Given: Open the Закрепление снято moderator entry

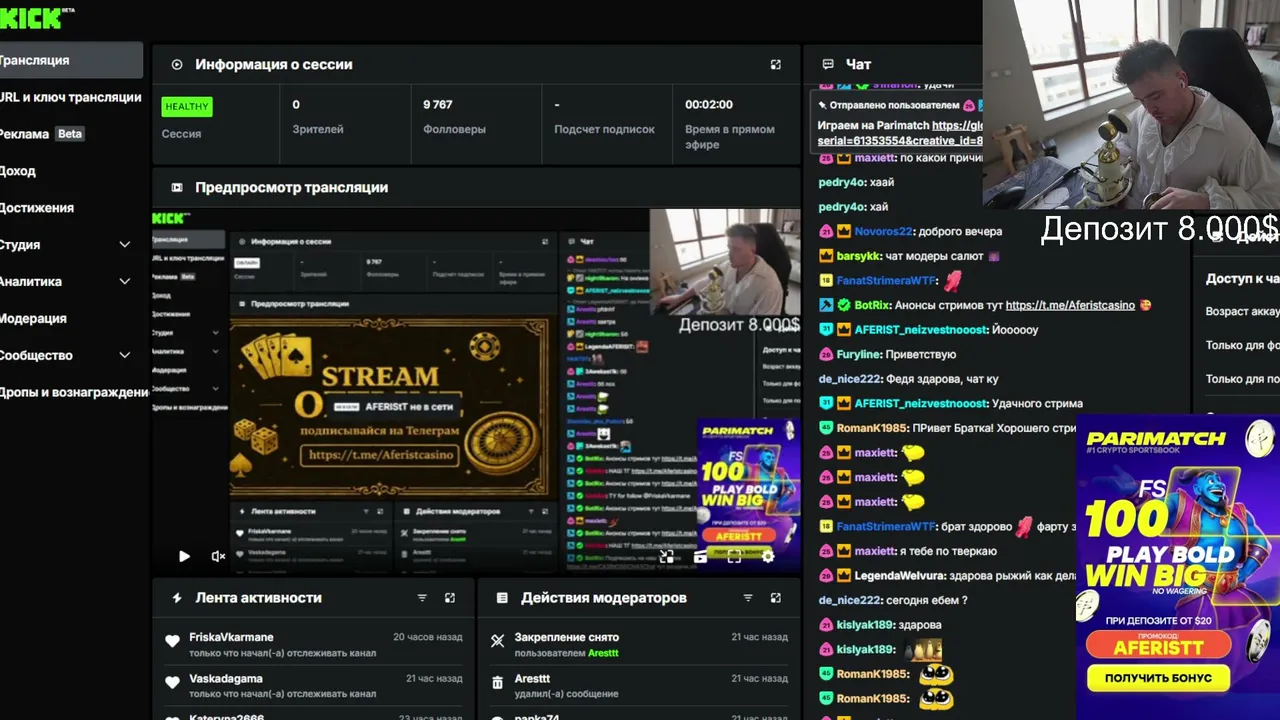Looking at the screenshot, I should (567, 637).
